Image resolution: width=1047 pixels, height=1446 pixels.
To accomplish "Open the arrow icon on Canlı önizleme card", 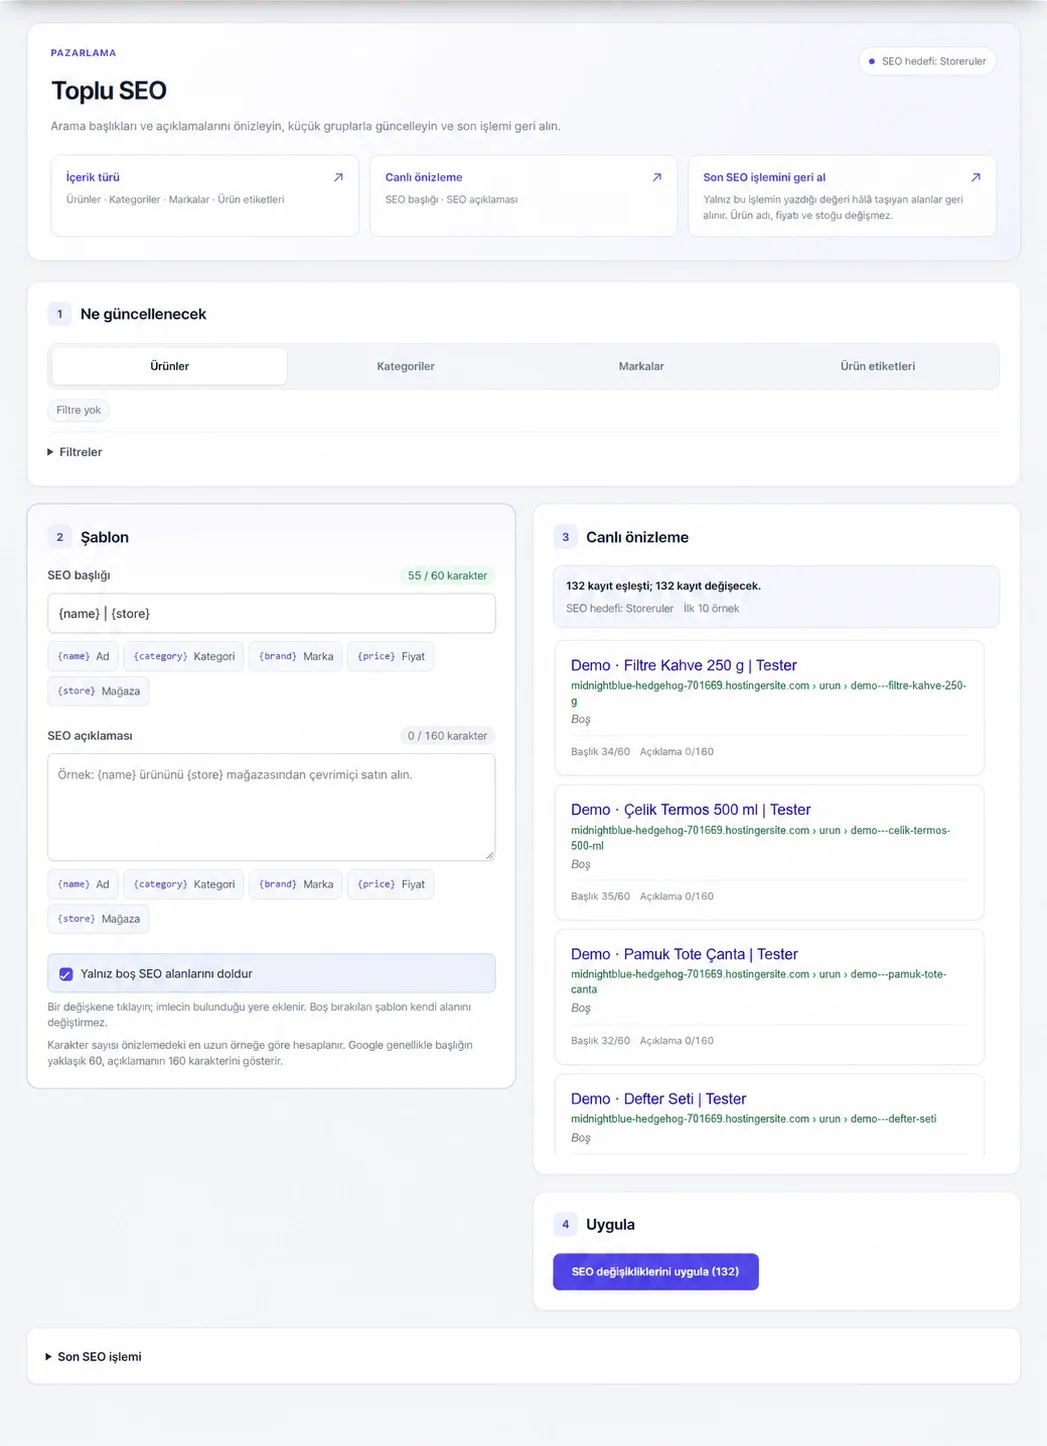I will click(657, 177).
